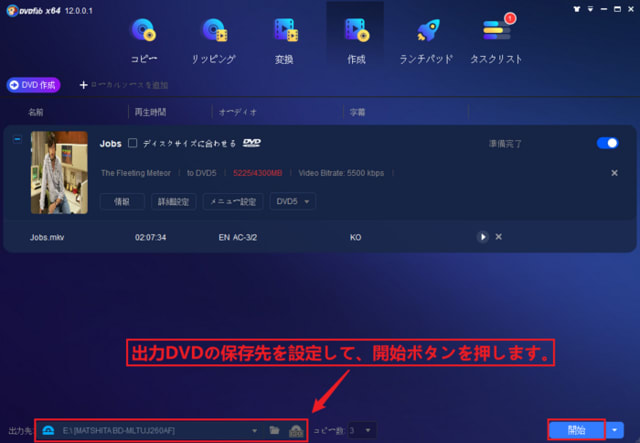Expand the output destination drive dropdown
The height and width of the screenshot is (443, 640).
(x=255, y=430)
